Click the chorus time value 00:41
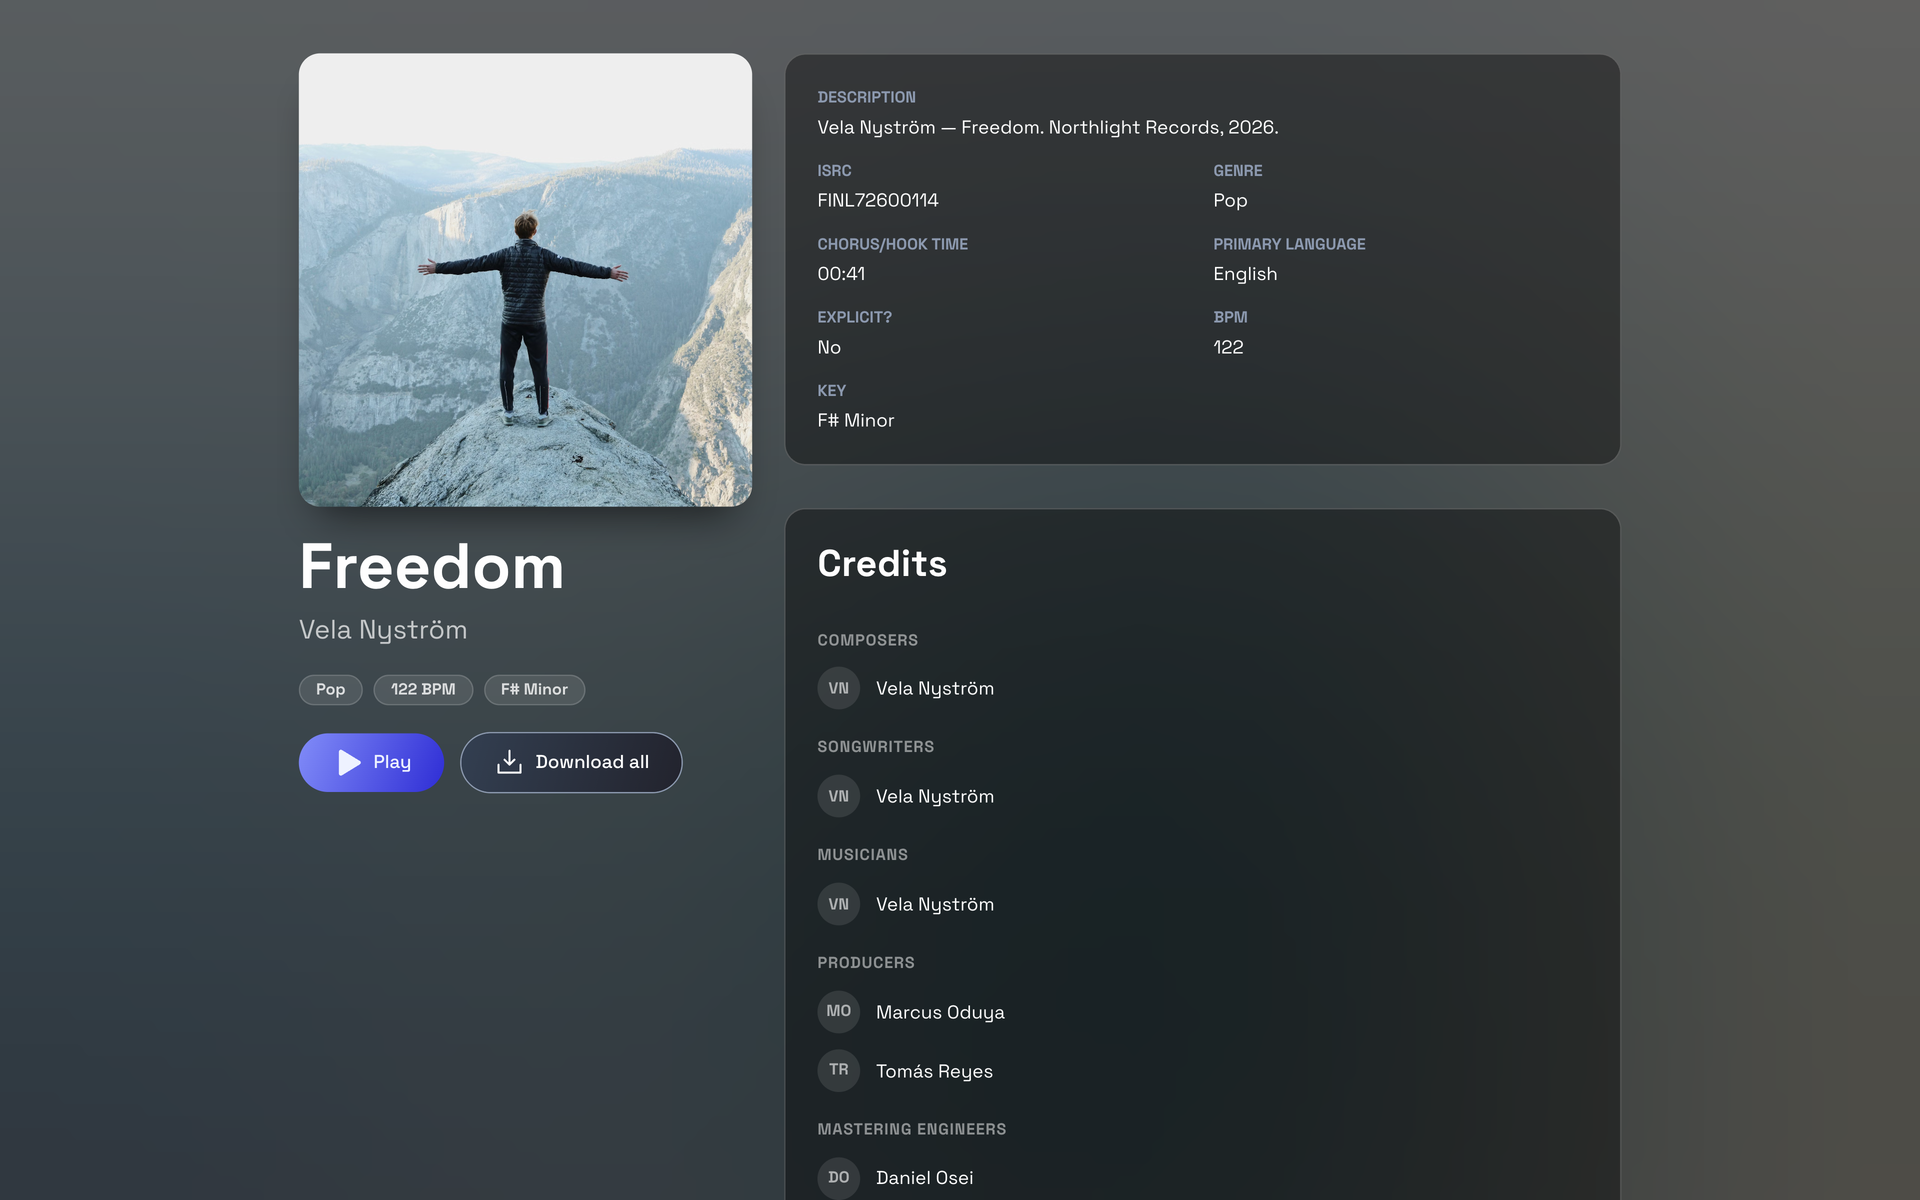1920x1200 pixels. (841, 274)
